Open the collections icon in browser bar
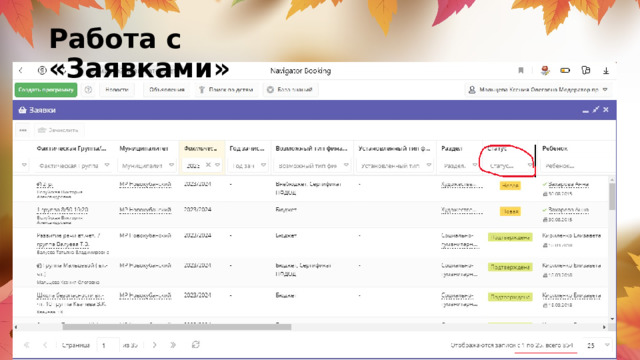The width and height of the screenshot is (640, 360). 586,70
